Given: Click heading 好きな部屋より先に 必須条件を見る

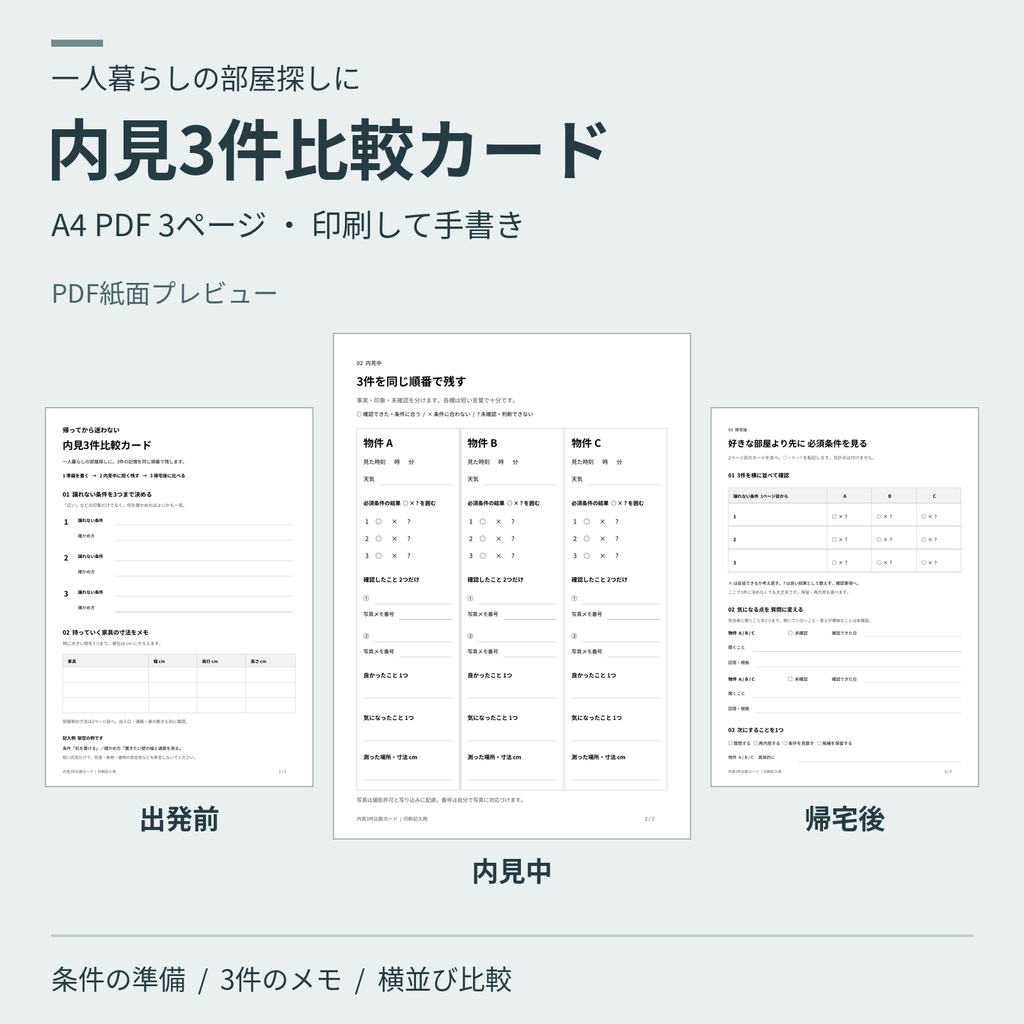Looking at the screenshot, I should (797, 443).
